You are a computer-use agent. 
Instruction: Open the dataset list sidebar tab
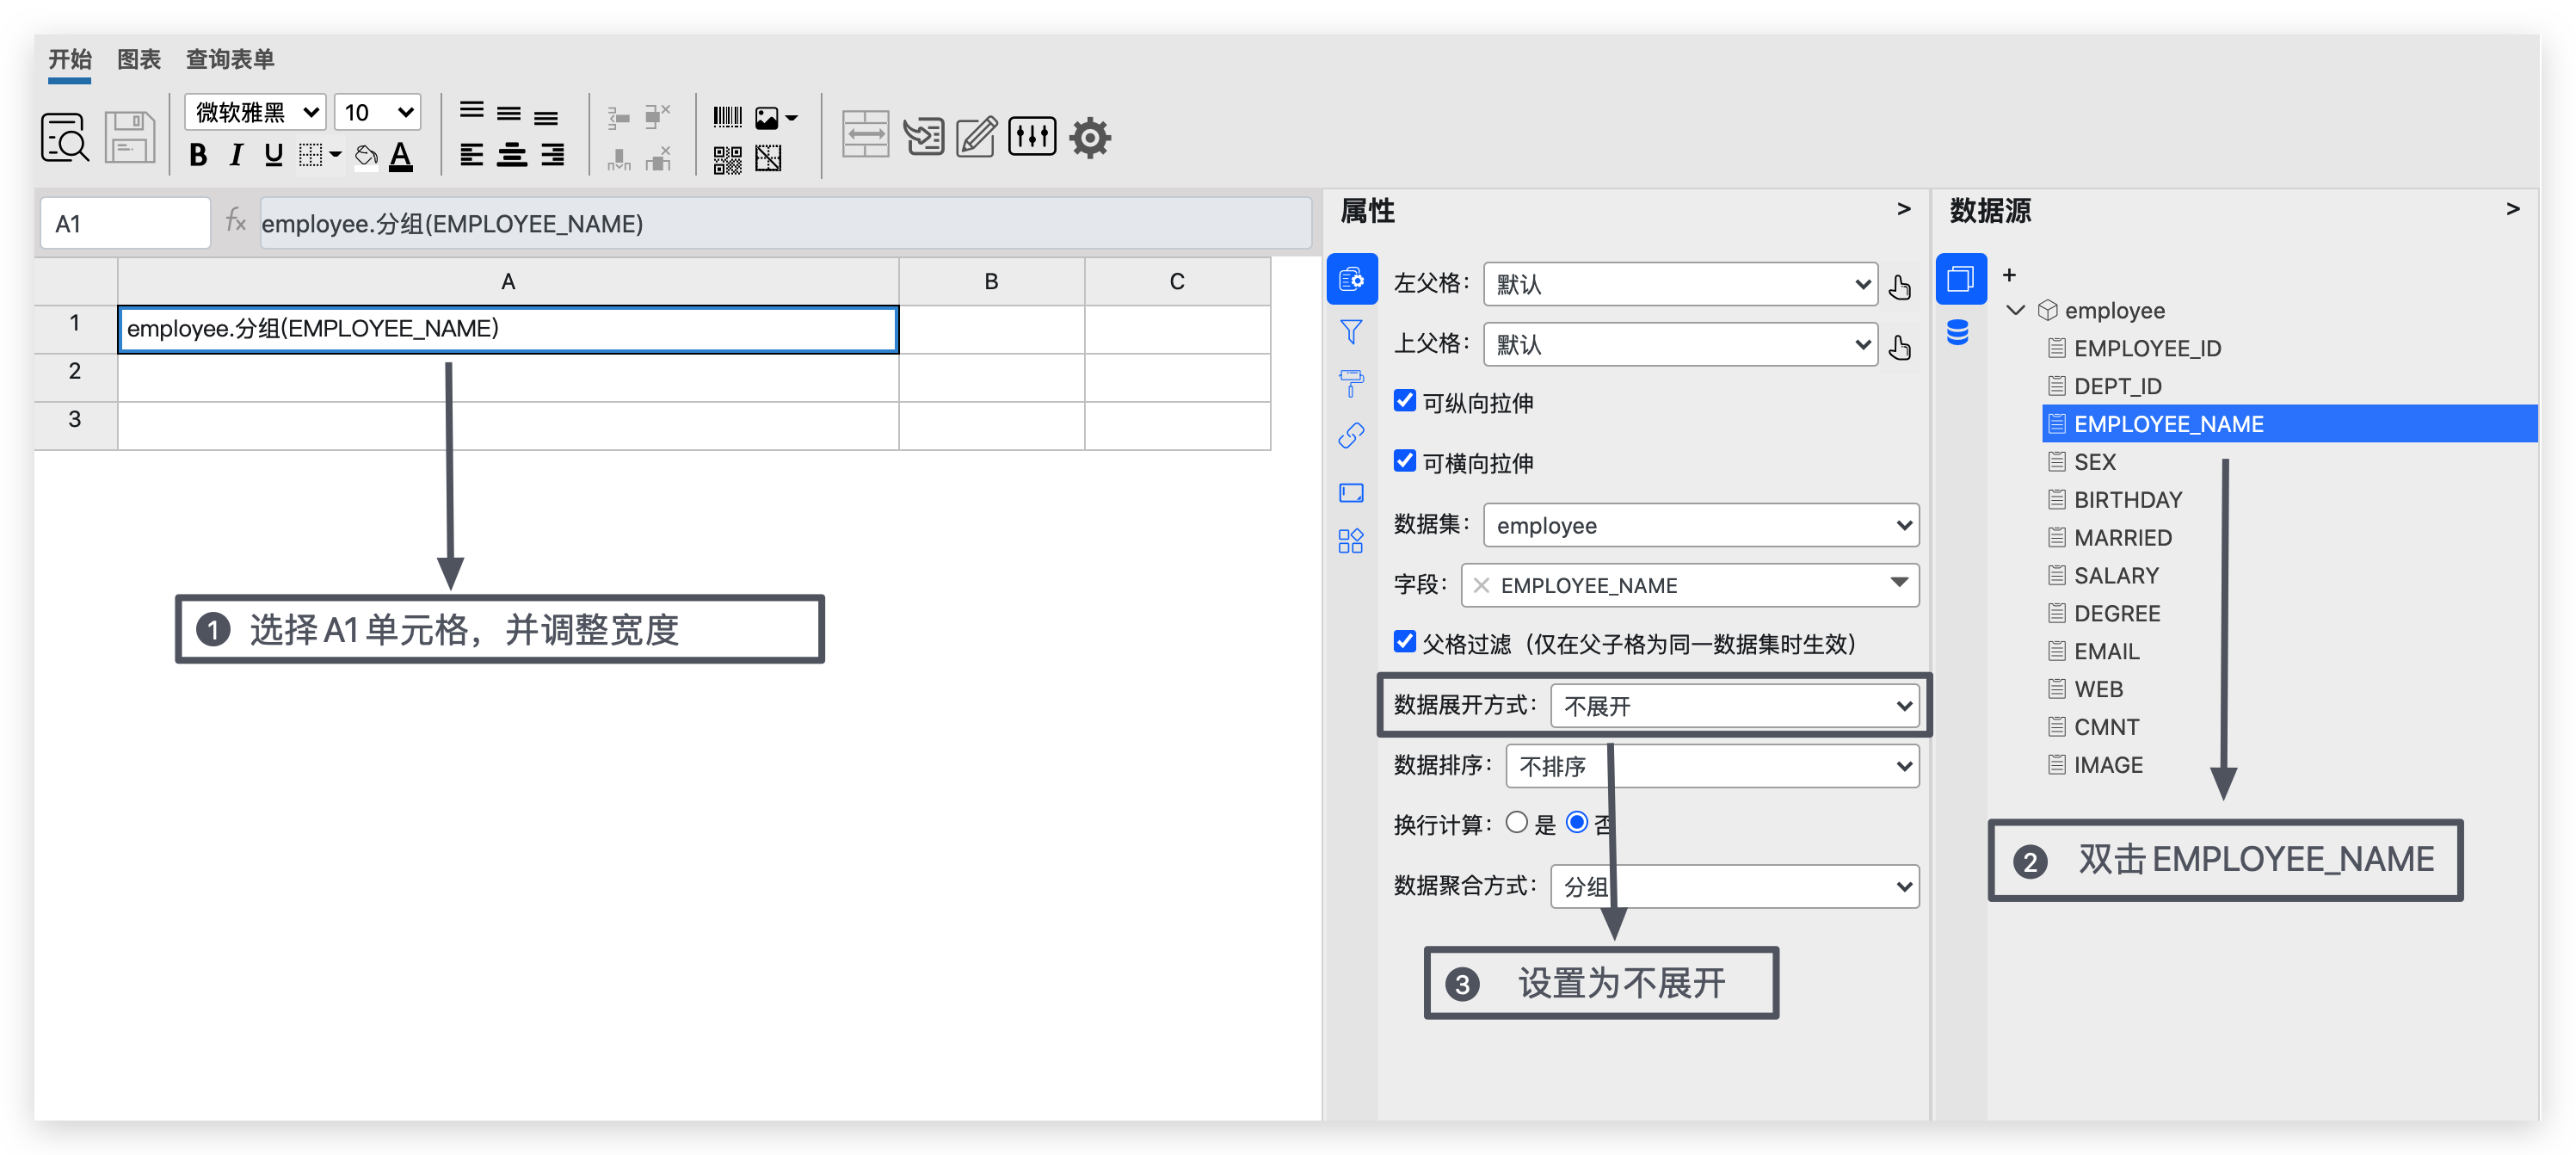(1960, 278)
